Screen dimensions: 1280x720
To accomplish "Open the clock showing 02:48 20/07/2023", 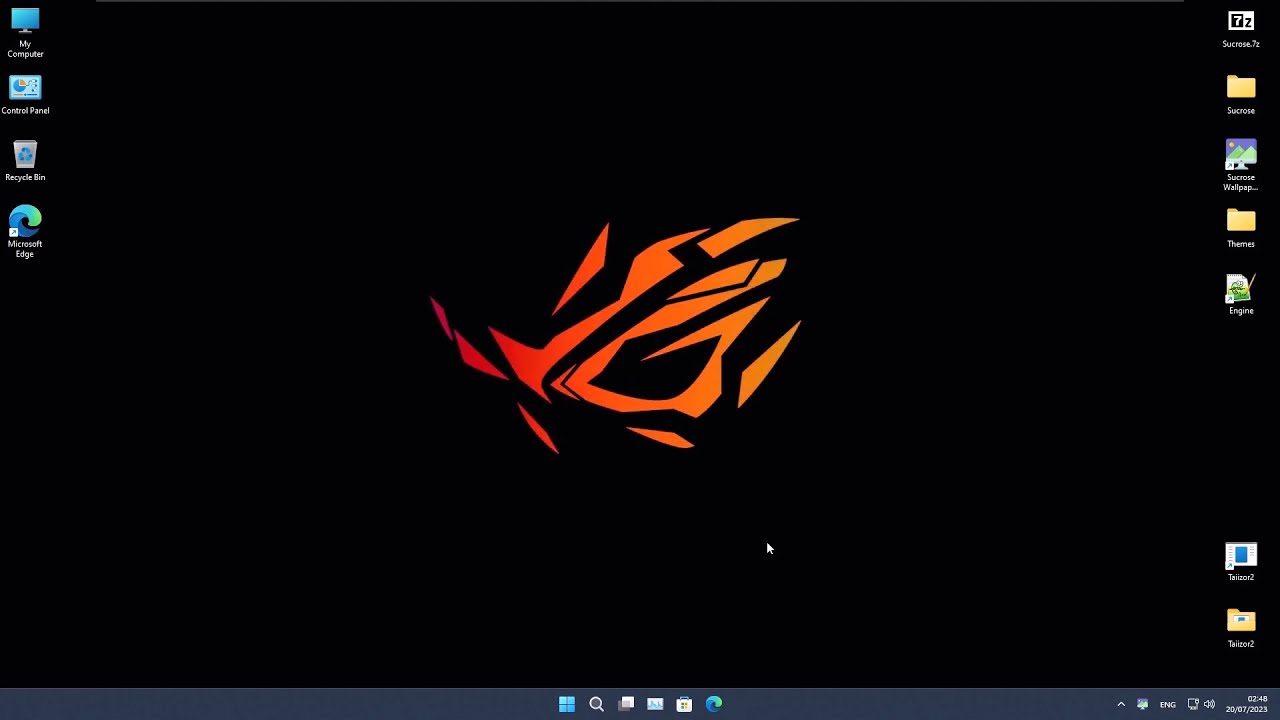I will [x=1247, y=704].
